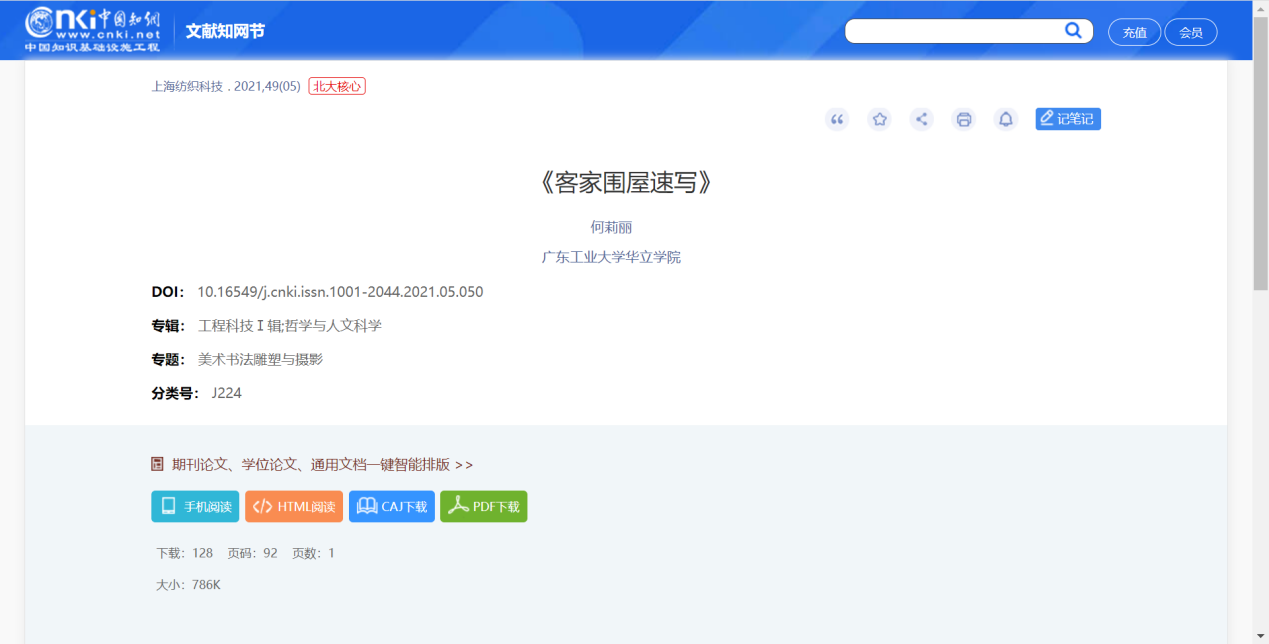Open the 会员 membership button
1269x644 pixels.
tap(1190, 32)
